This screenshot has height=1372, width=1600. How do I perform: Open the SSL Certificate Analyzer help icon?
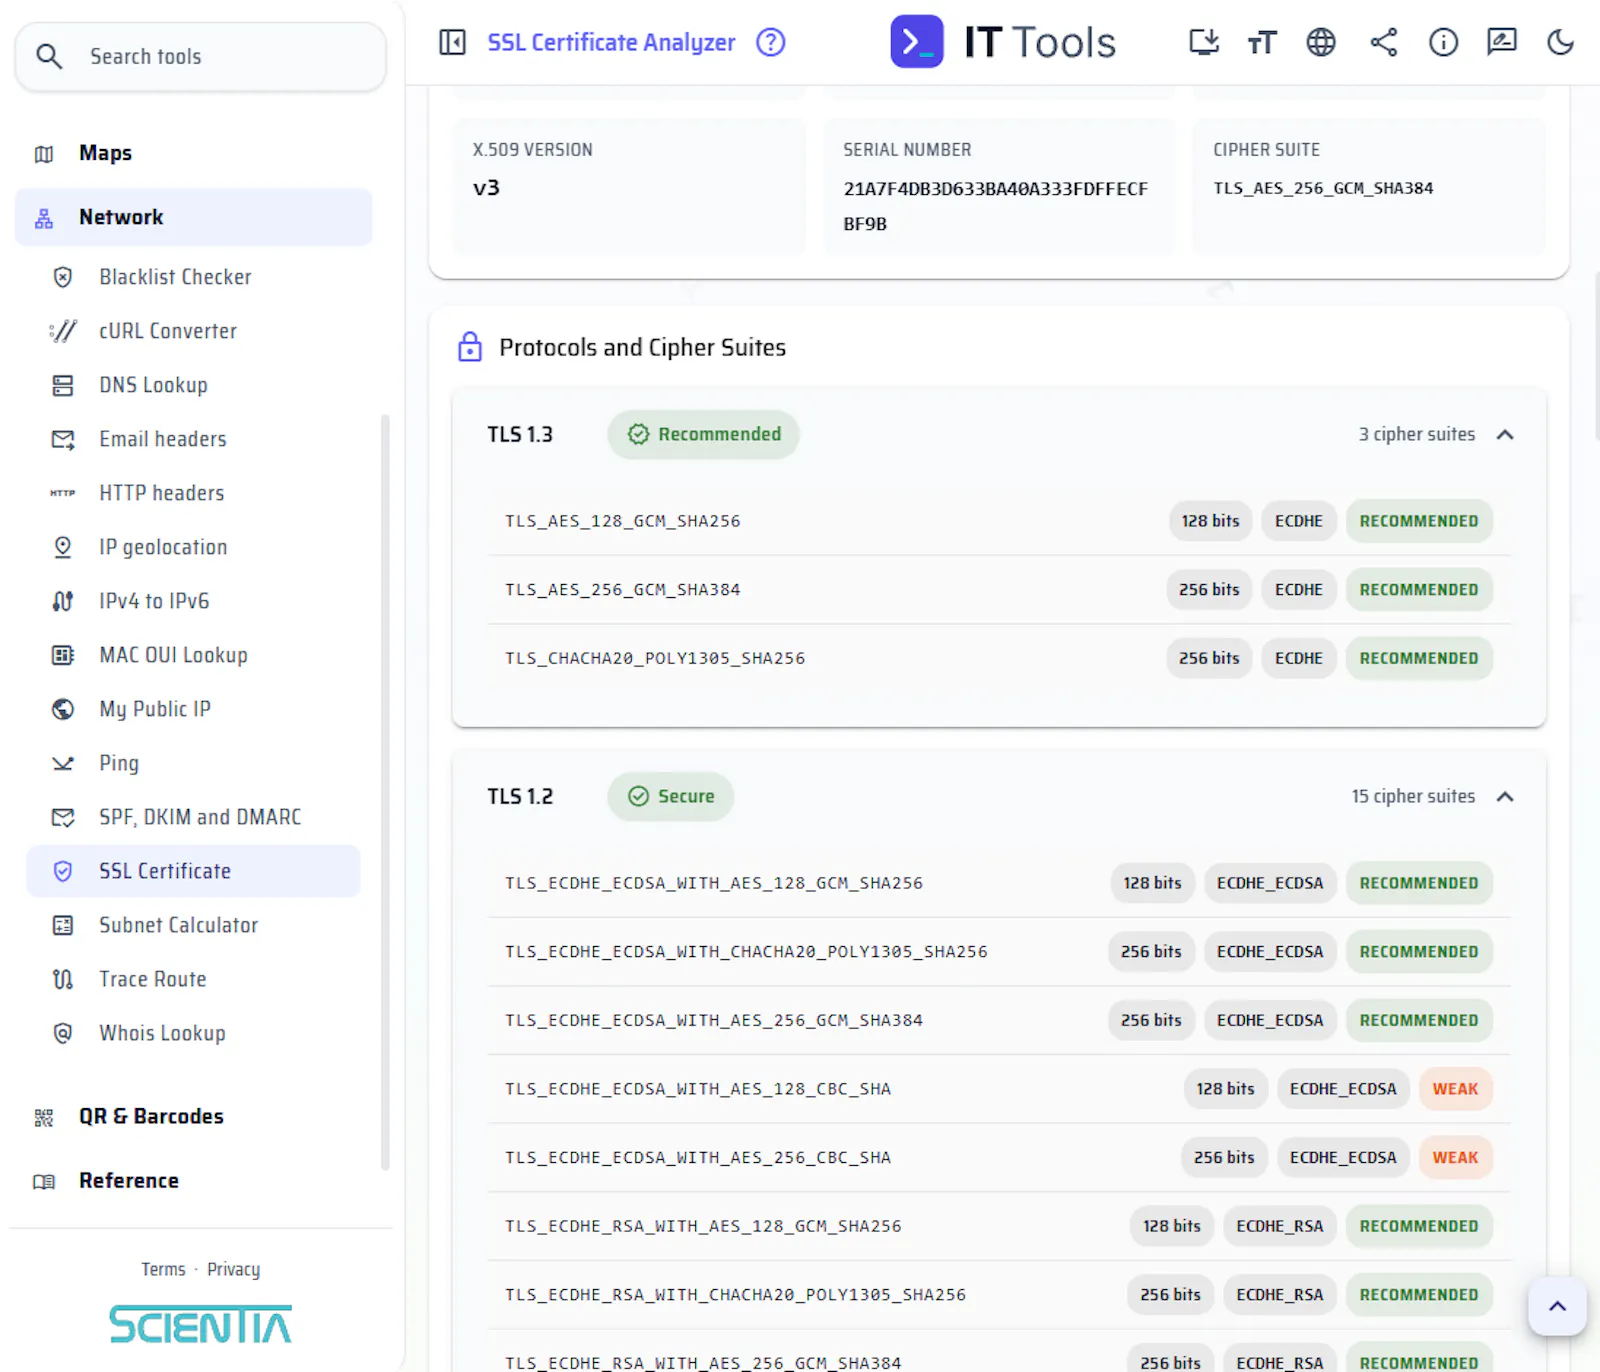770,42
